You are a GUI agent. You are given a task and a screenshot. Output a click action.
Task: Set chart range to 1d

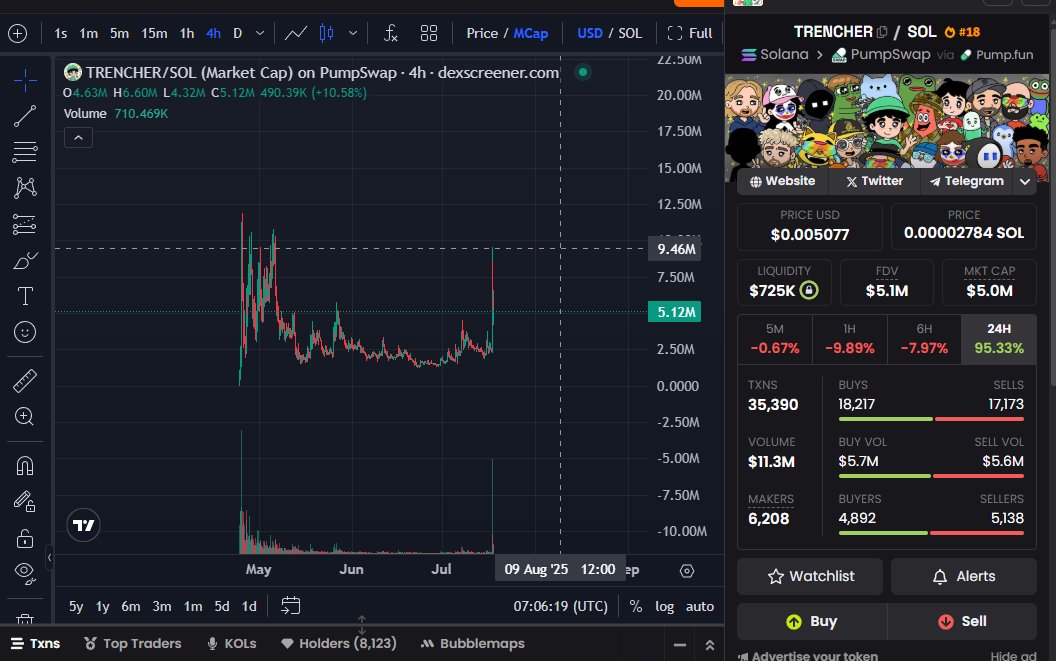click(x=249, y=606)
